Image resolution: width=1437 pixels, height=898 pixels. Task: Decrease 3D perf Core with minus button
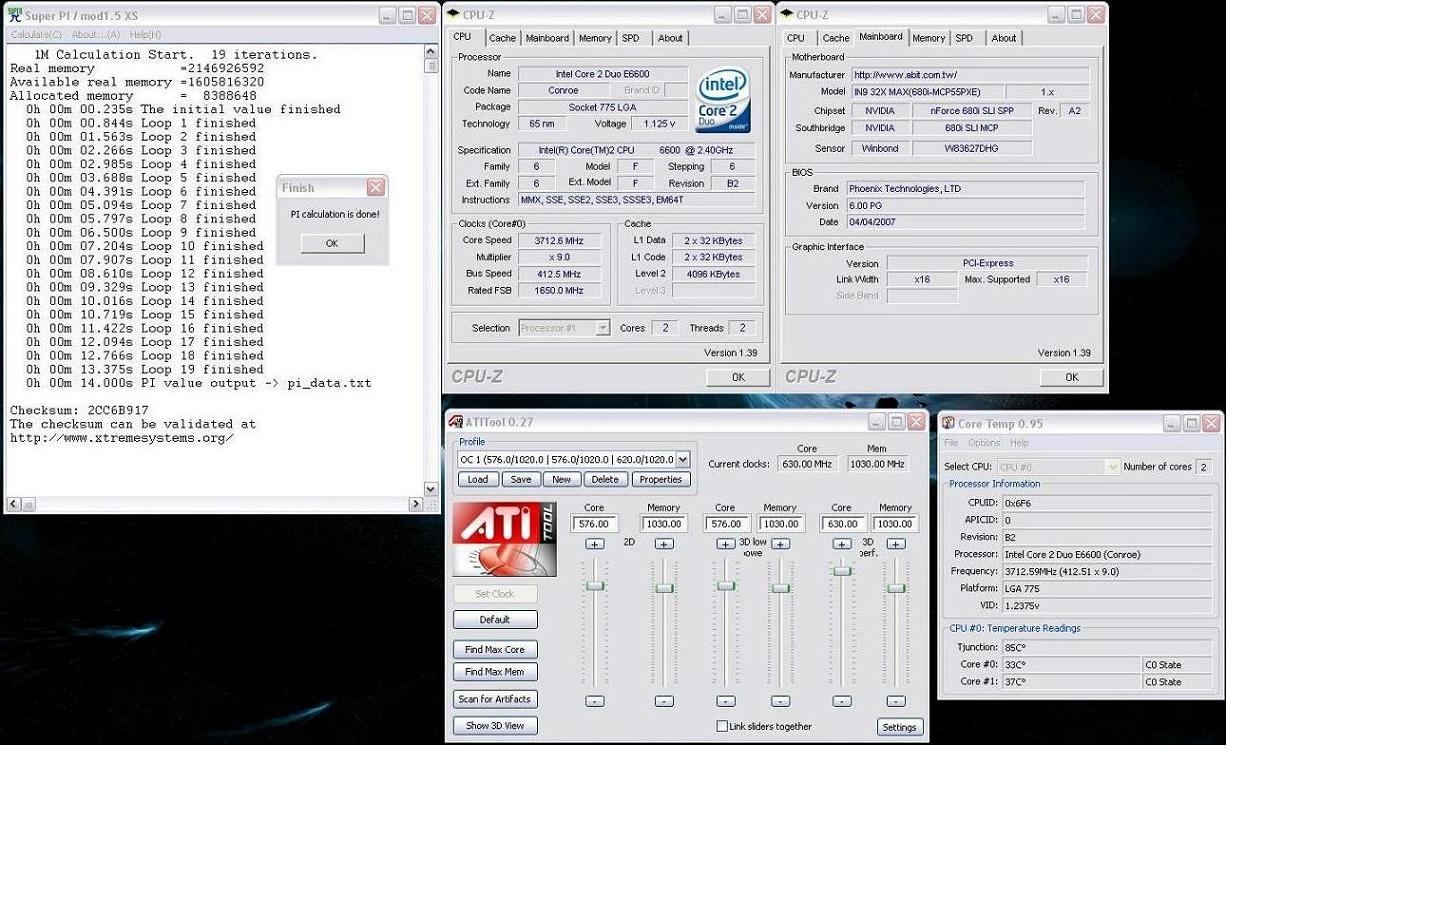842,701
